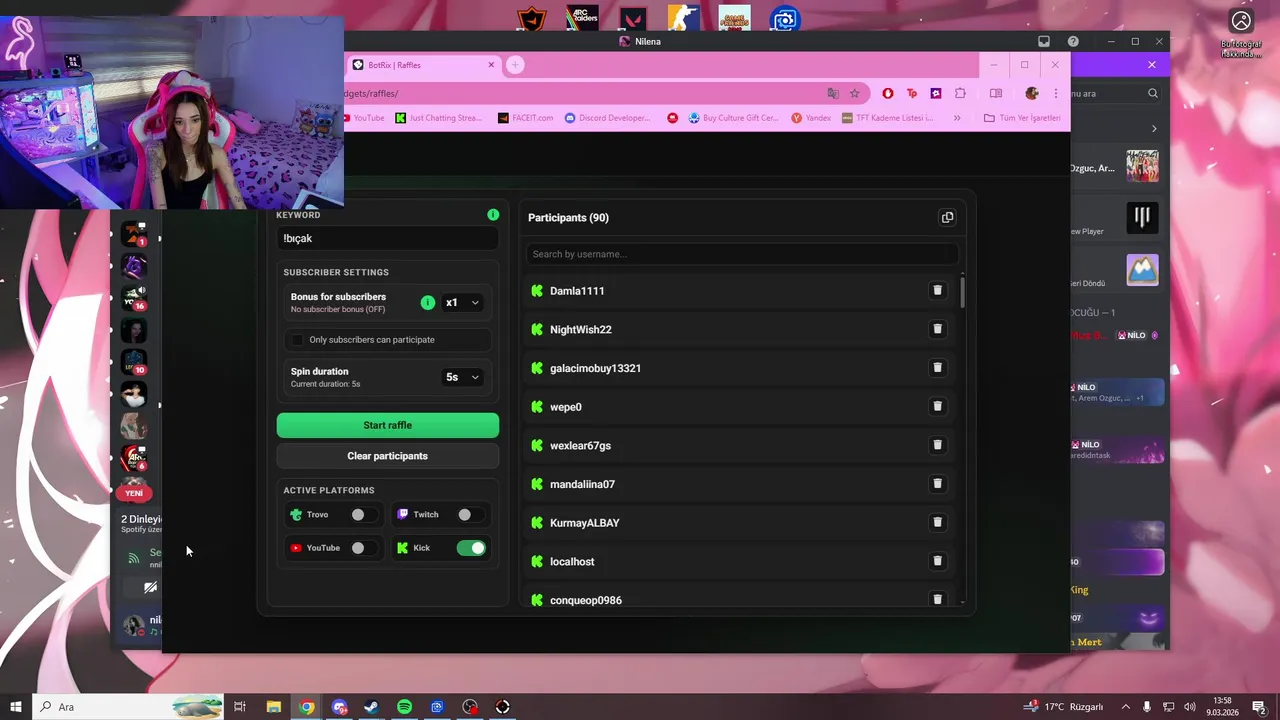Switch to the BotRix Raffles tab
Viewport: 1280px width, 720px height.
pos(423,65)
